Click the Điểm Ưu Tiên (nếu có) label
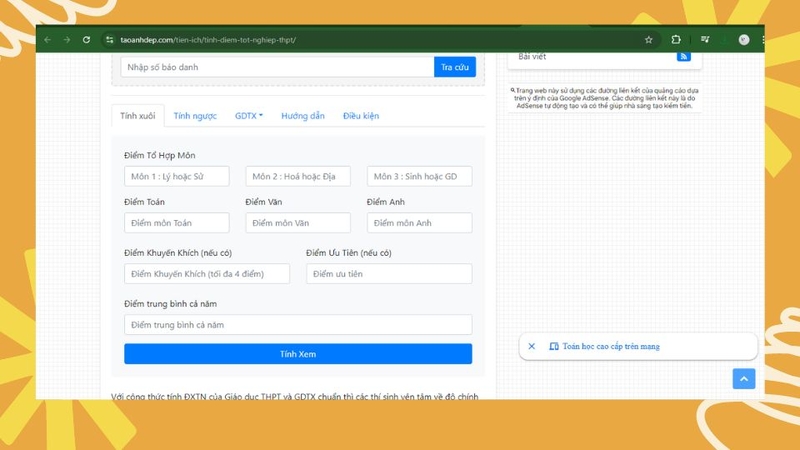 pyautogui.click(x=349, y=253)
